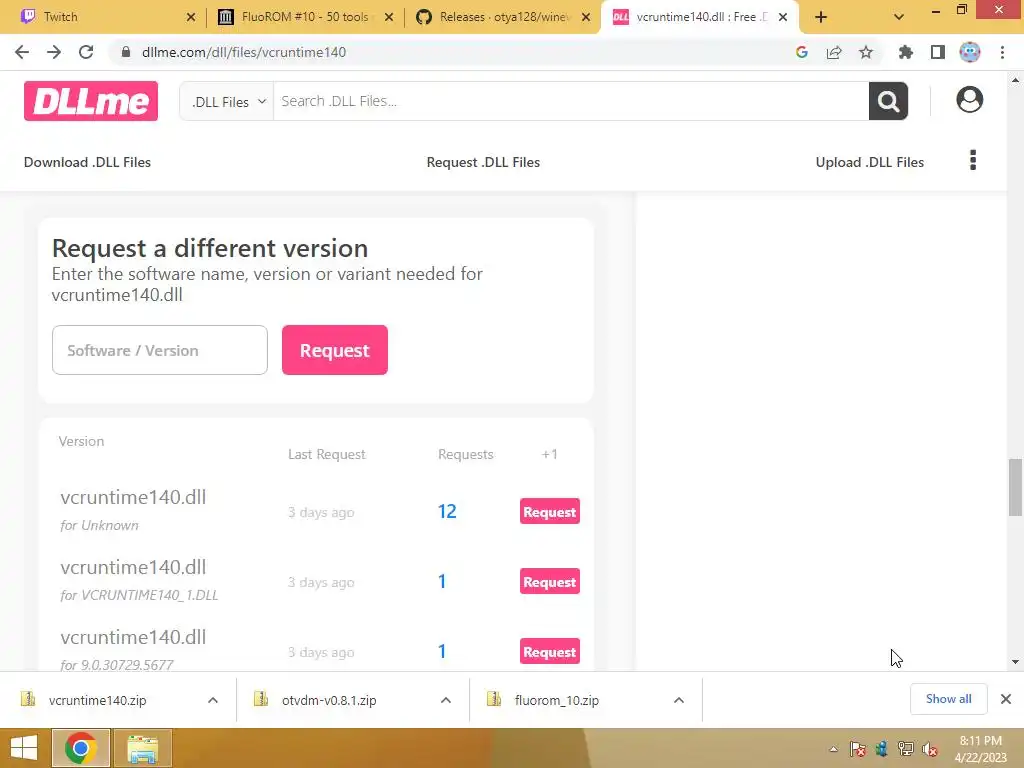Open the user account icon

click(969, 100)
